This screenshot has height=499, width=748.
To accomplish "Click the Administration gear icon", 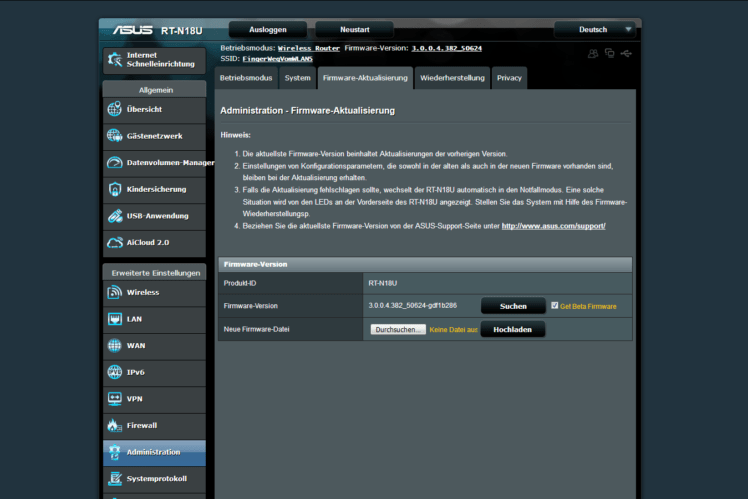I will click(114, 452).
